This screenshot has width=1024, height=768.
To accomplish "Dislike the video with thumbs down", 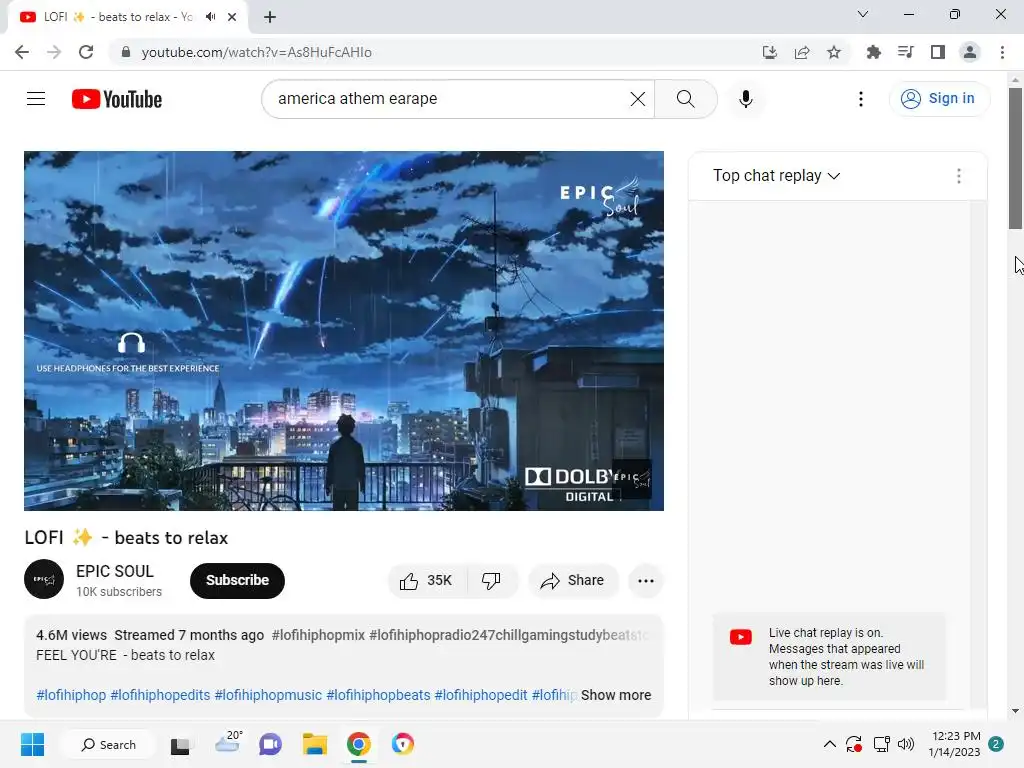I will tap(491, 581).
